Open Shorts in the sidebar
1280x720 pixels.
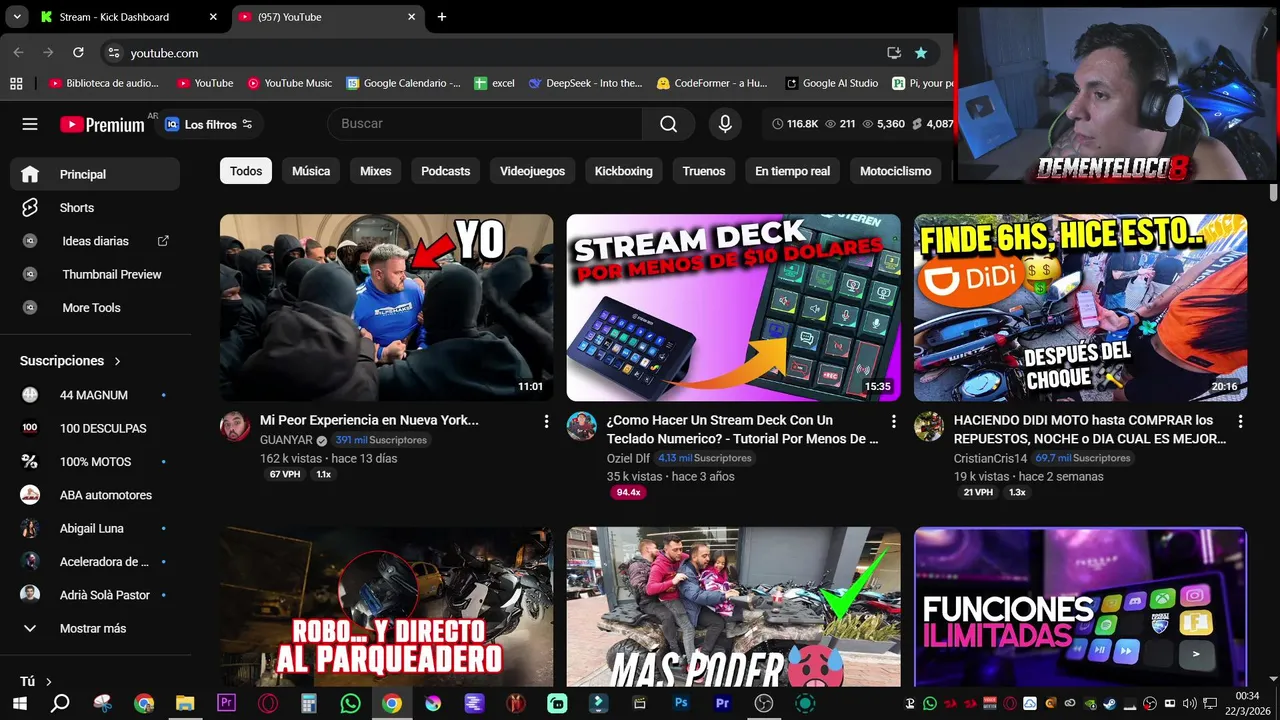click(95, 208)
